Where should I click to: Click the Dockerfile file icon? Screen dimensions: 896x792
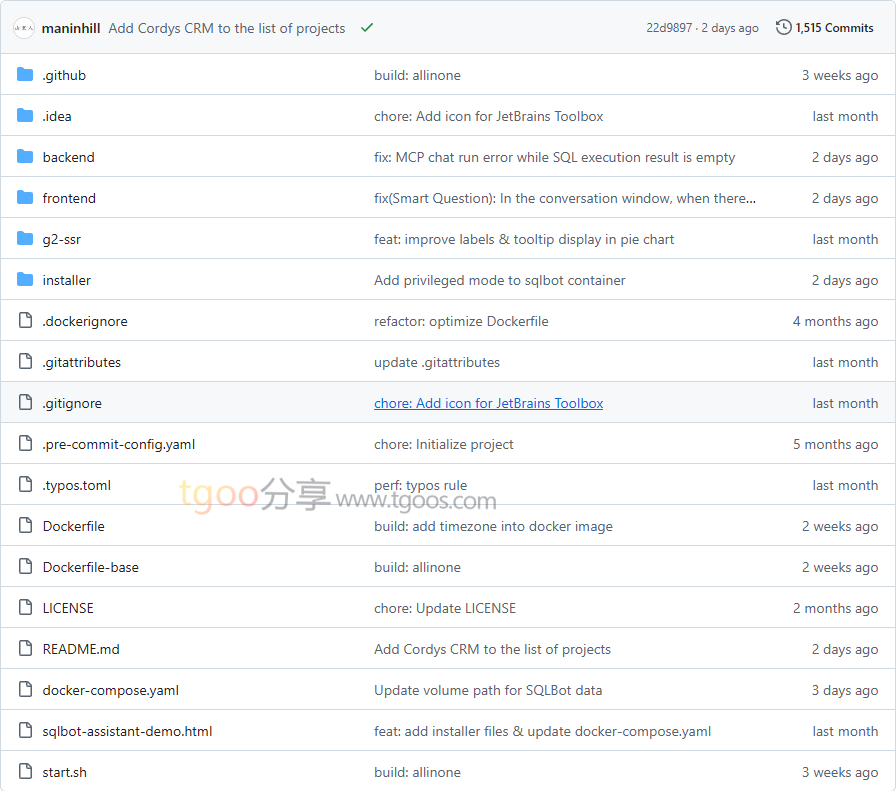25,526
